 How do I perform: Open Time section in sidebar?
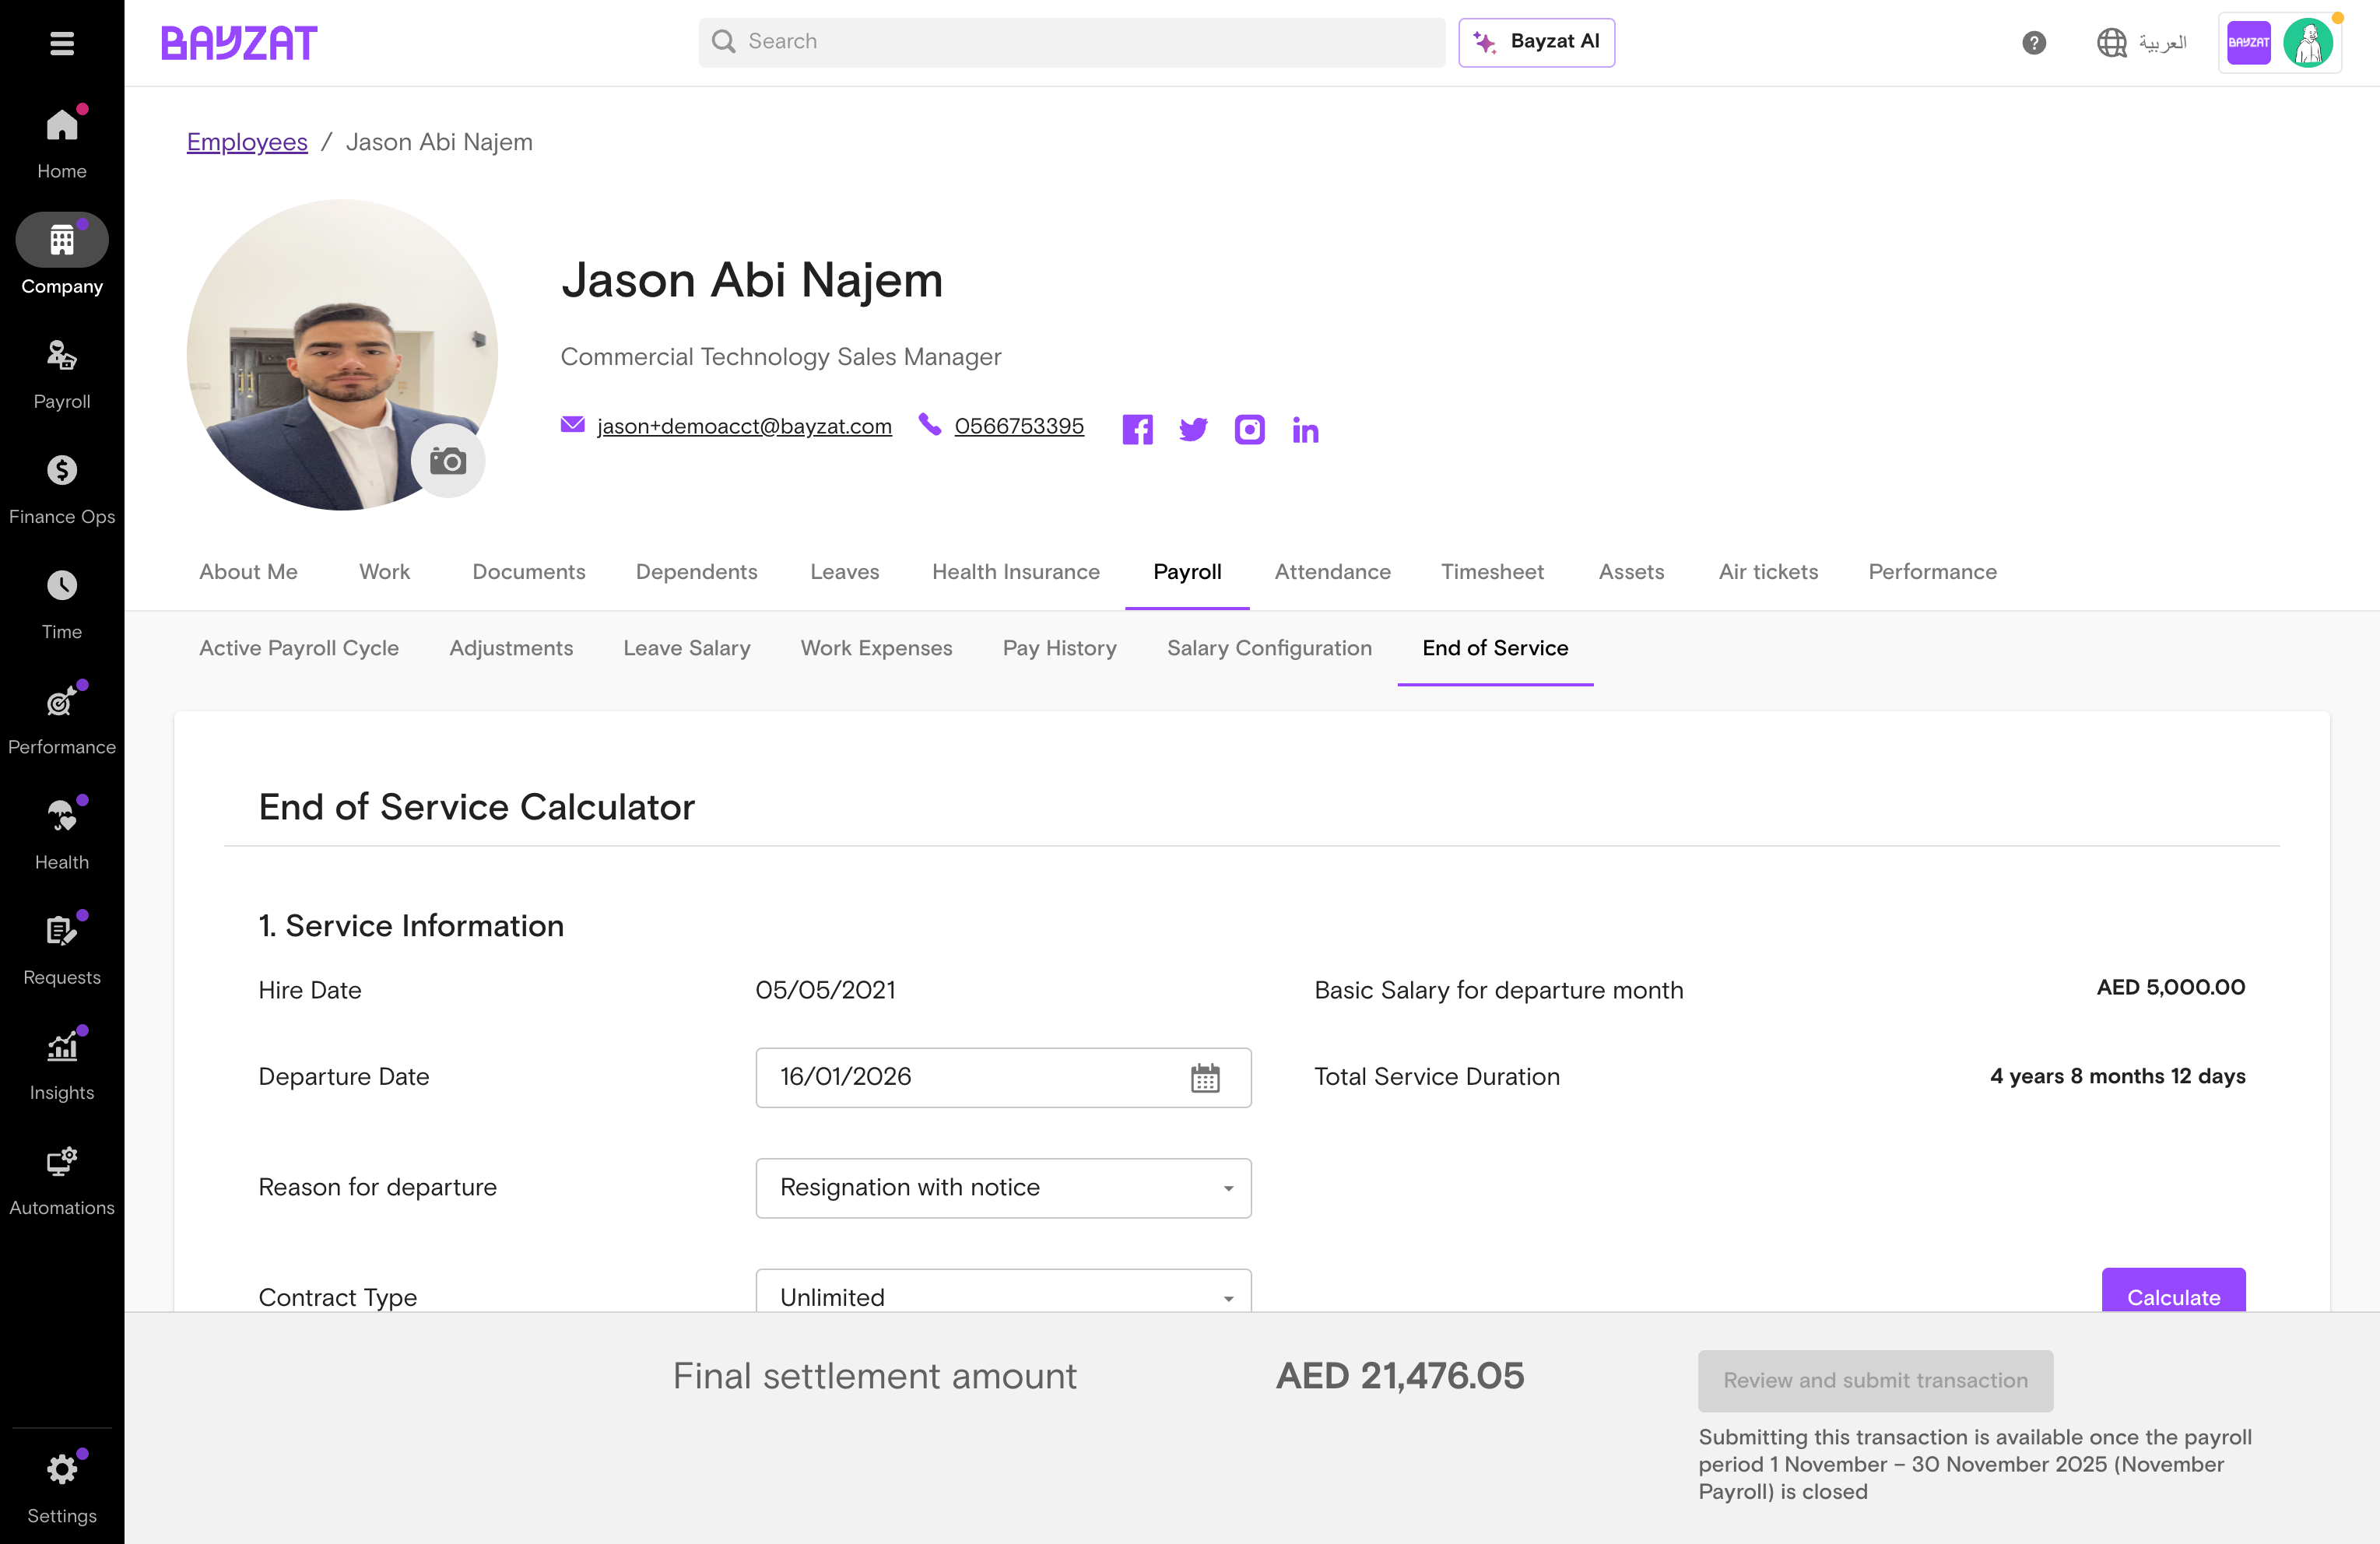[x=62, y=605]
